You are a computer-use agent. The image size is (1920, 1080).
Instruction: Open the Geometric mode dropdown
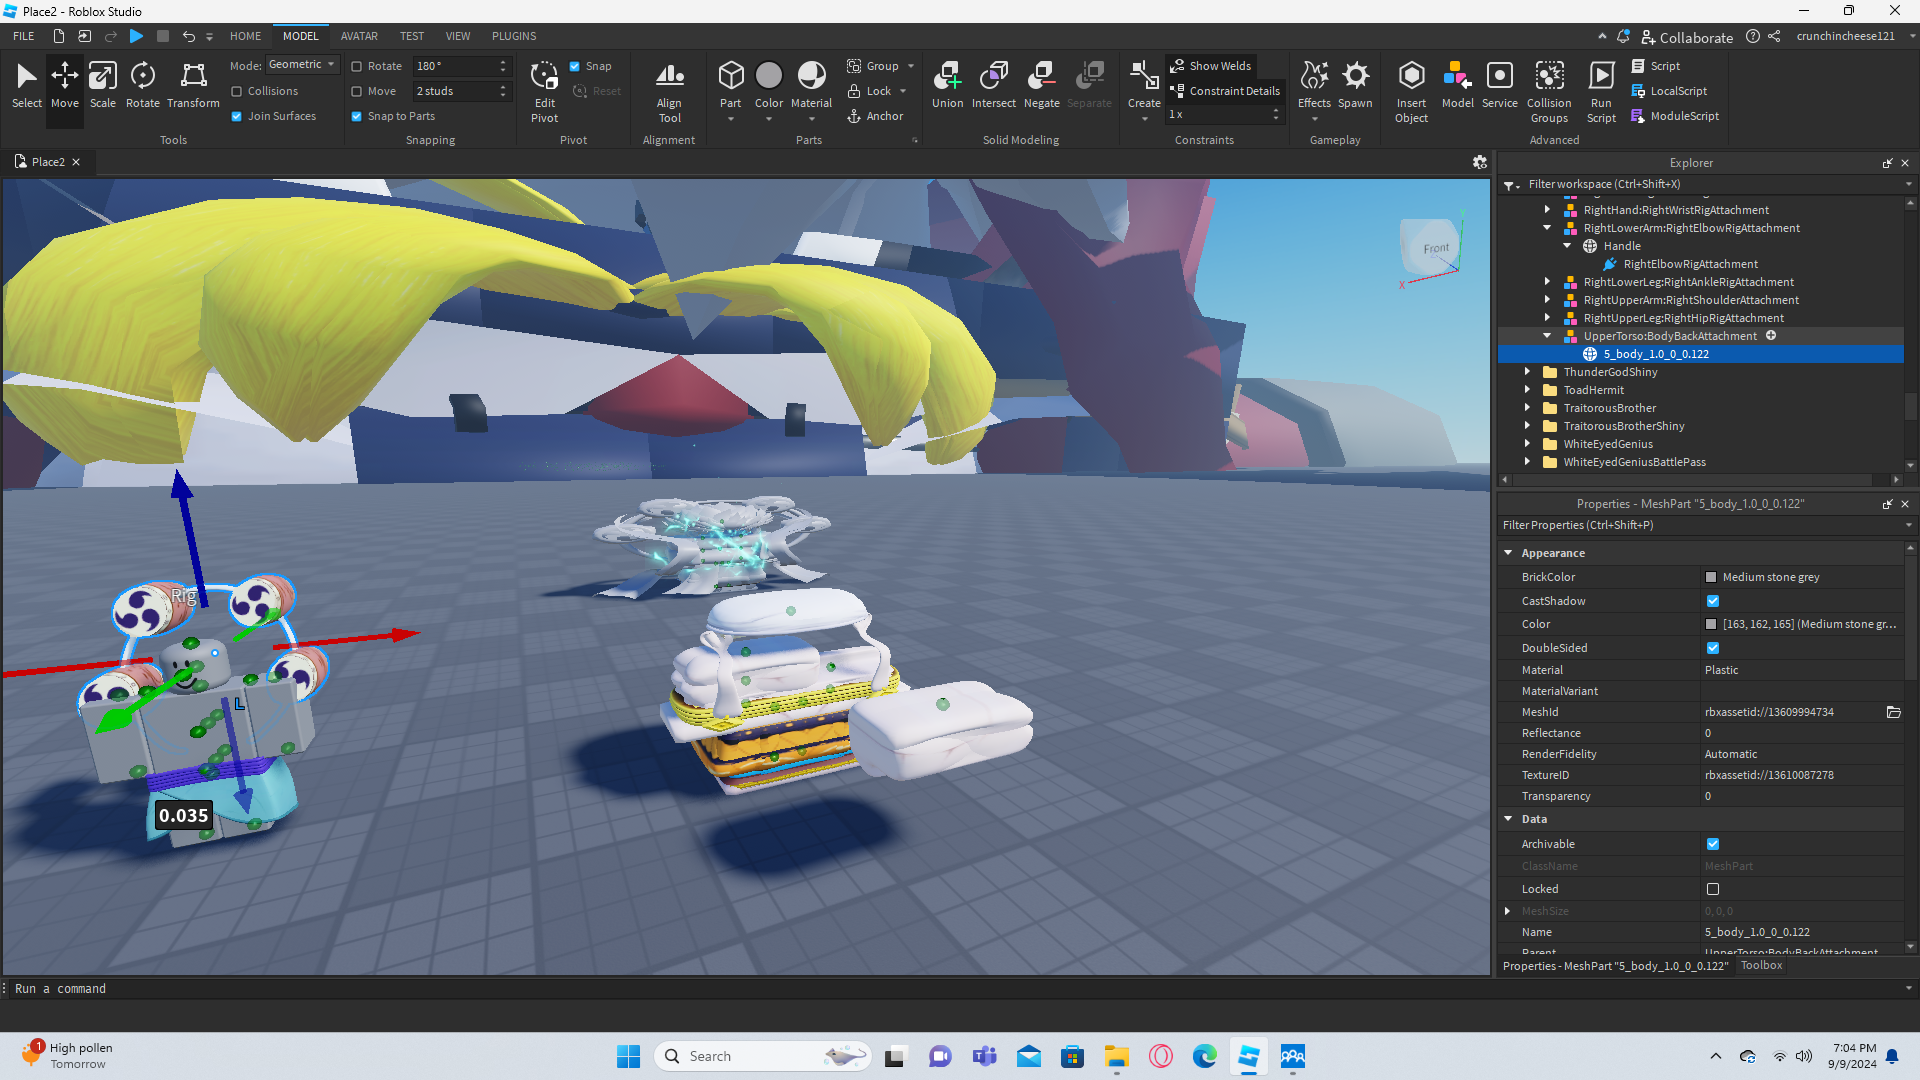click(x=302, y=65)
